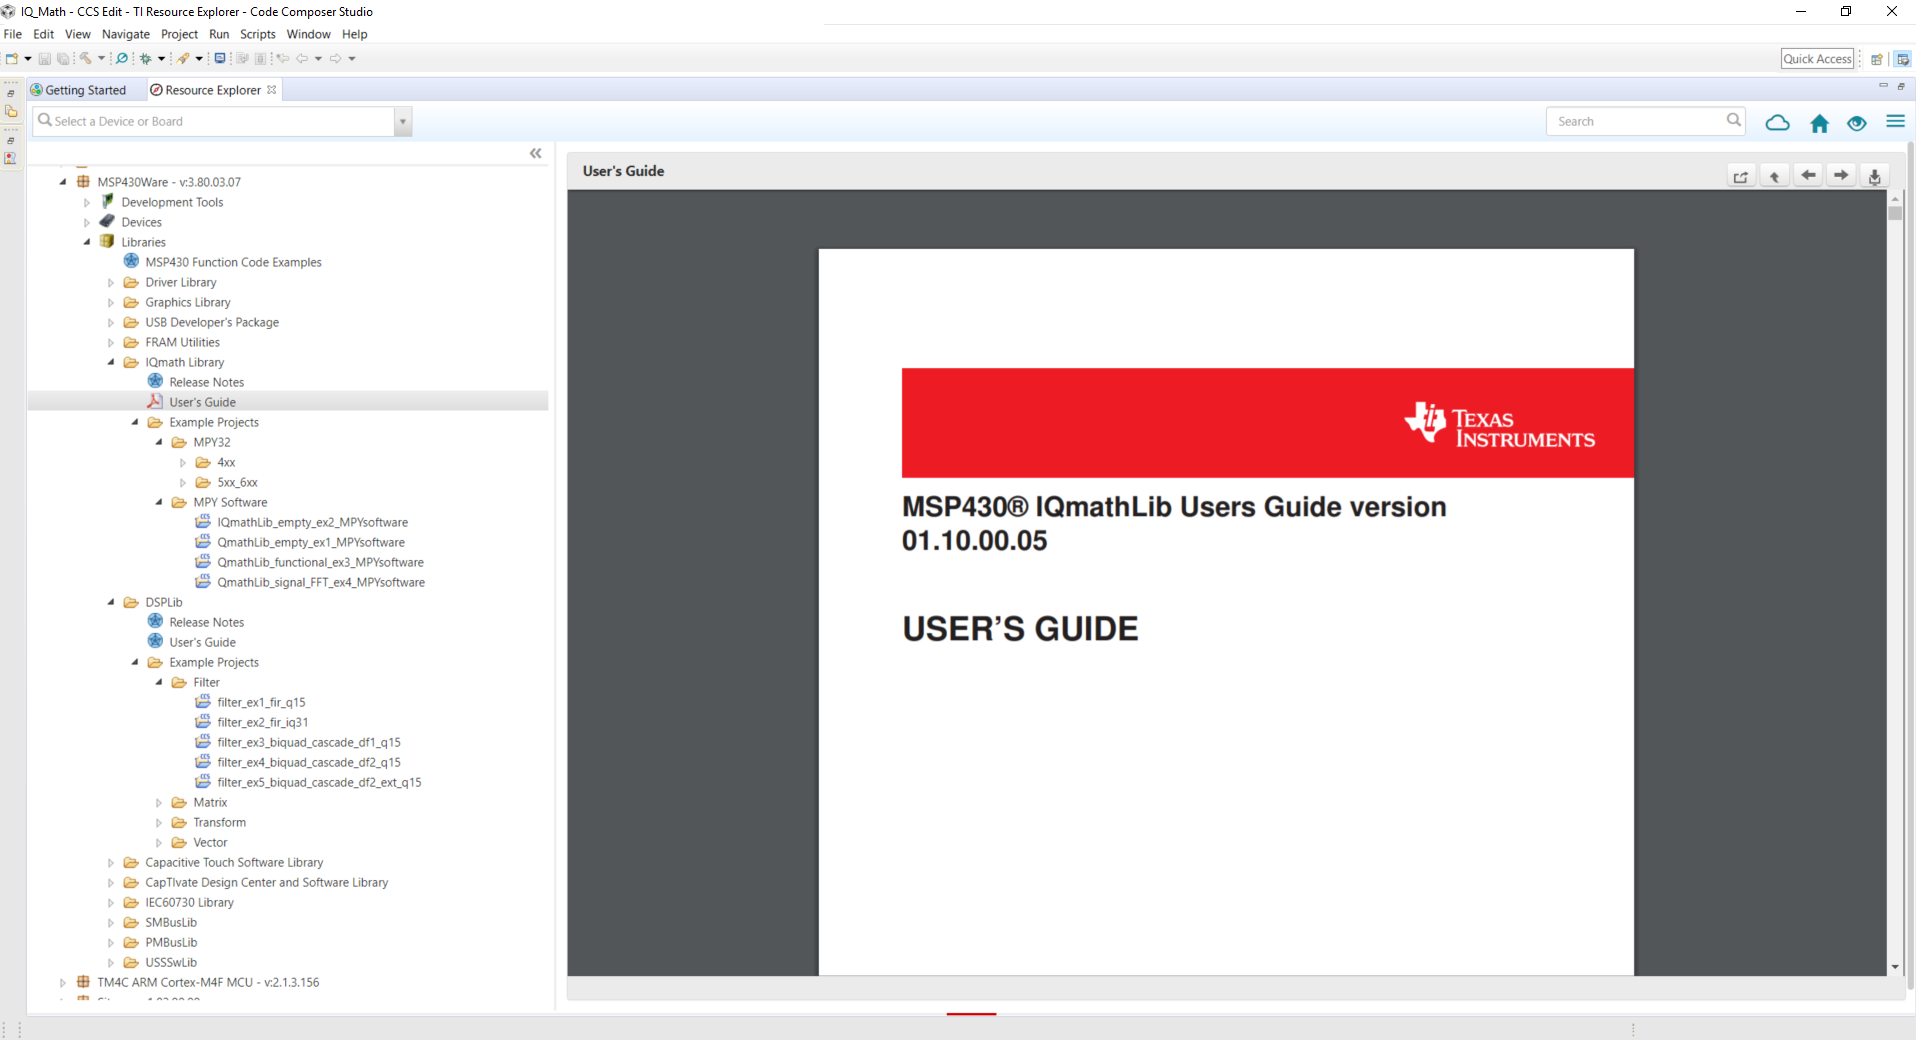Click the document viewer vertical scrollbar thumb

point(1895,213)
